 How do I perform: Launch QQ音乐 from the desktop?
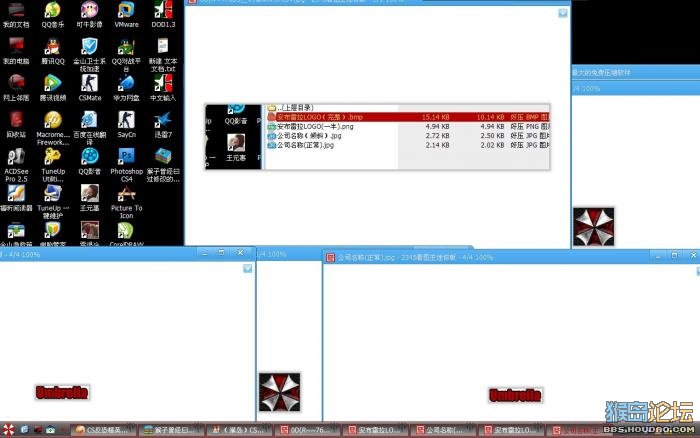tap(53, 14)
